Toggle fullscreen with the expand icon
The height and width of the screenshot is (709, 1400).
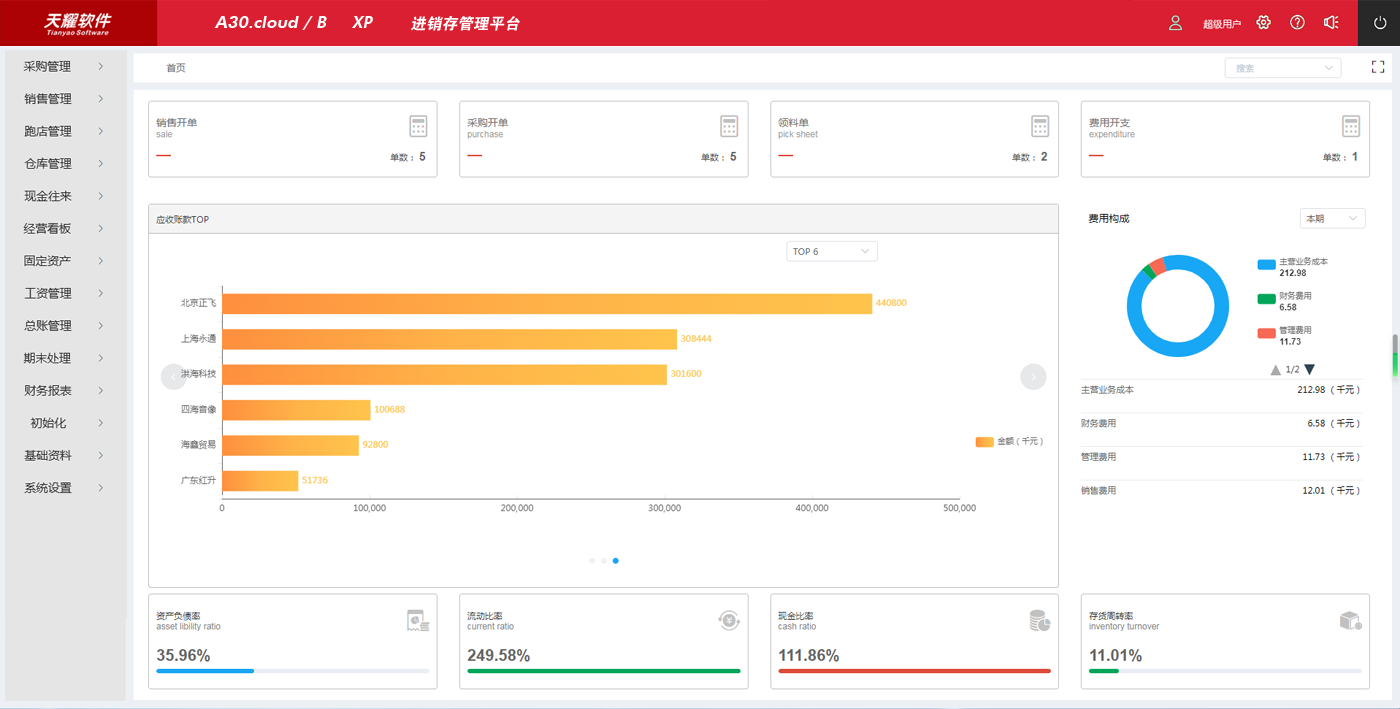coord(1377,67)
